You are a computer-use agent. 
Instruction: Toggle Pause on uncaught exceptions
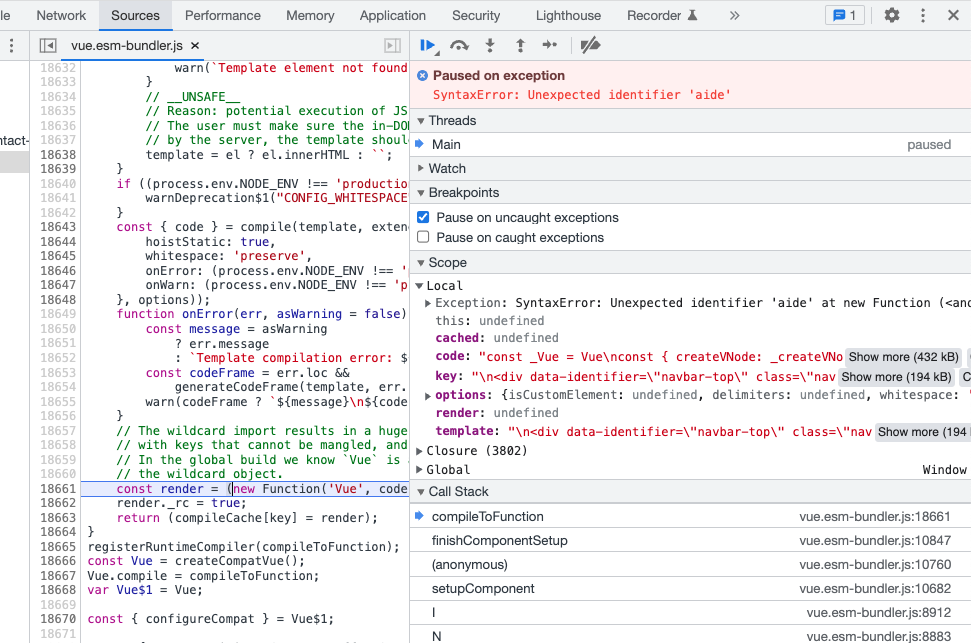tap(423, 217)
